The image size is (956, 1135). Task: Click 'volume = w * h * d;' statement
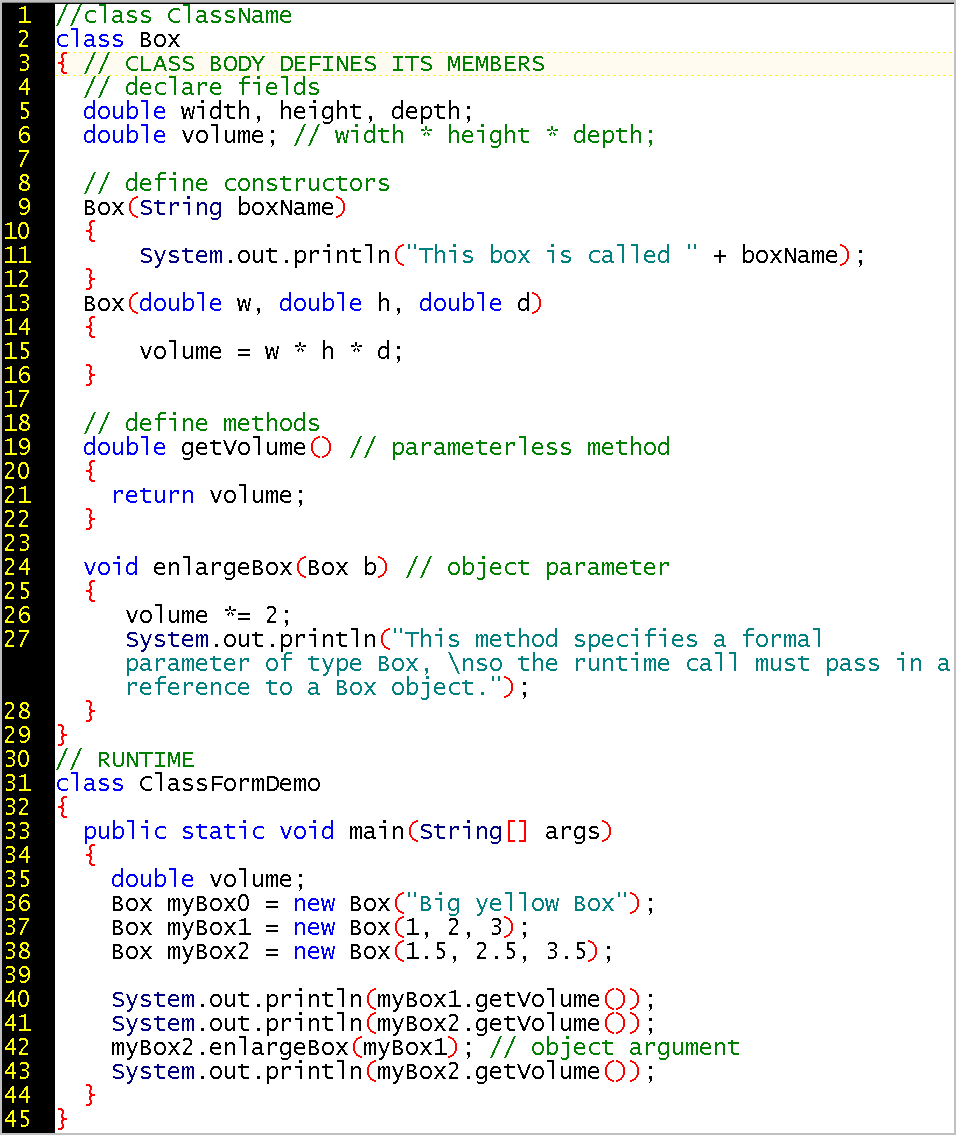coord(271,351)
